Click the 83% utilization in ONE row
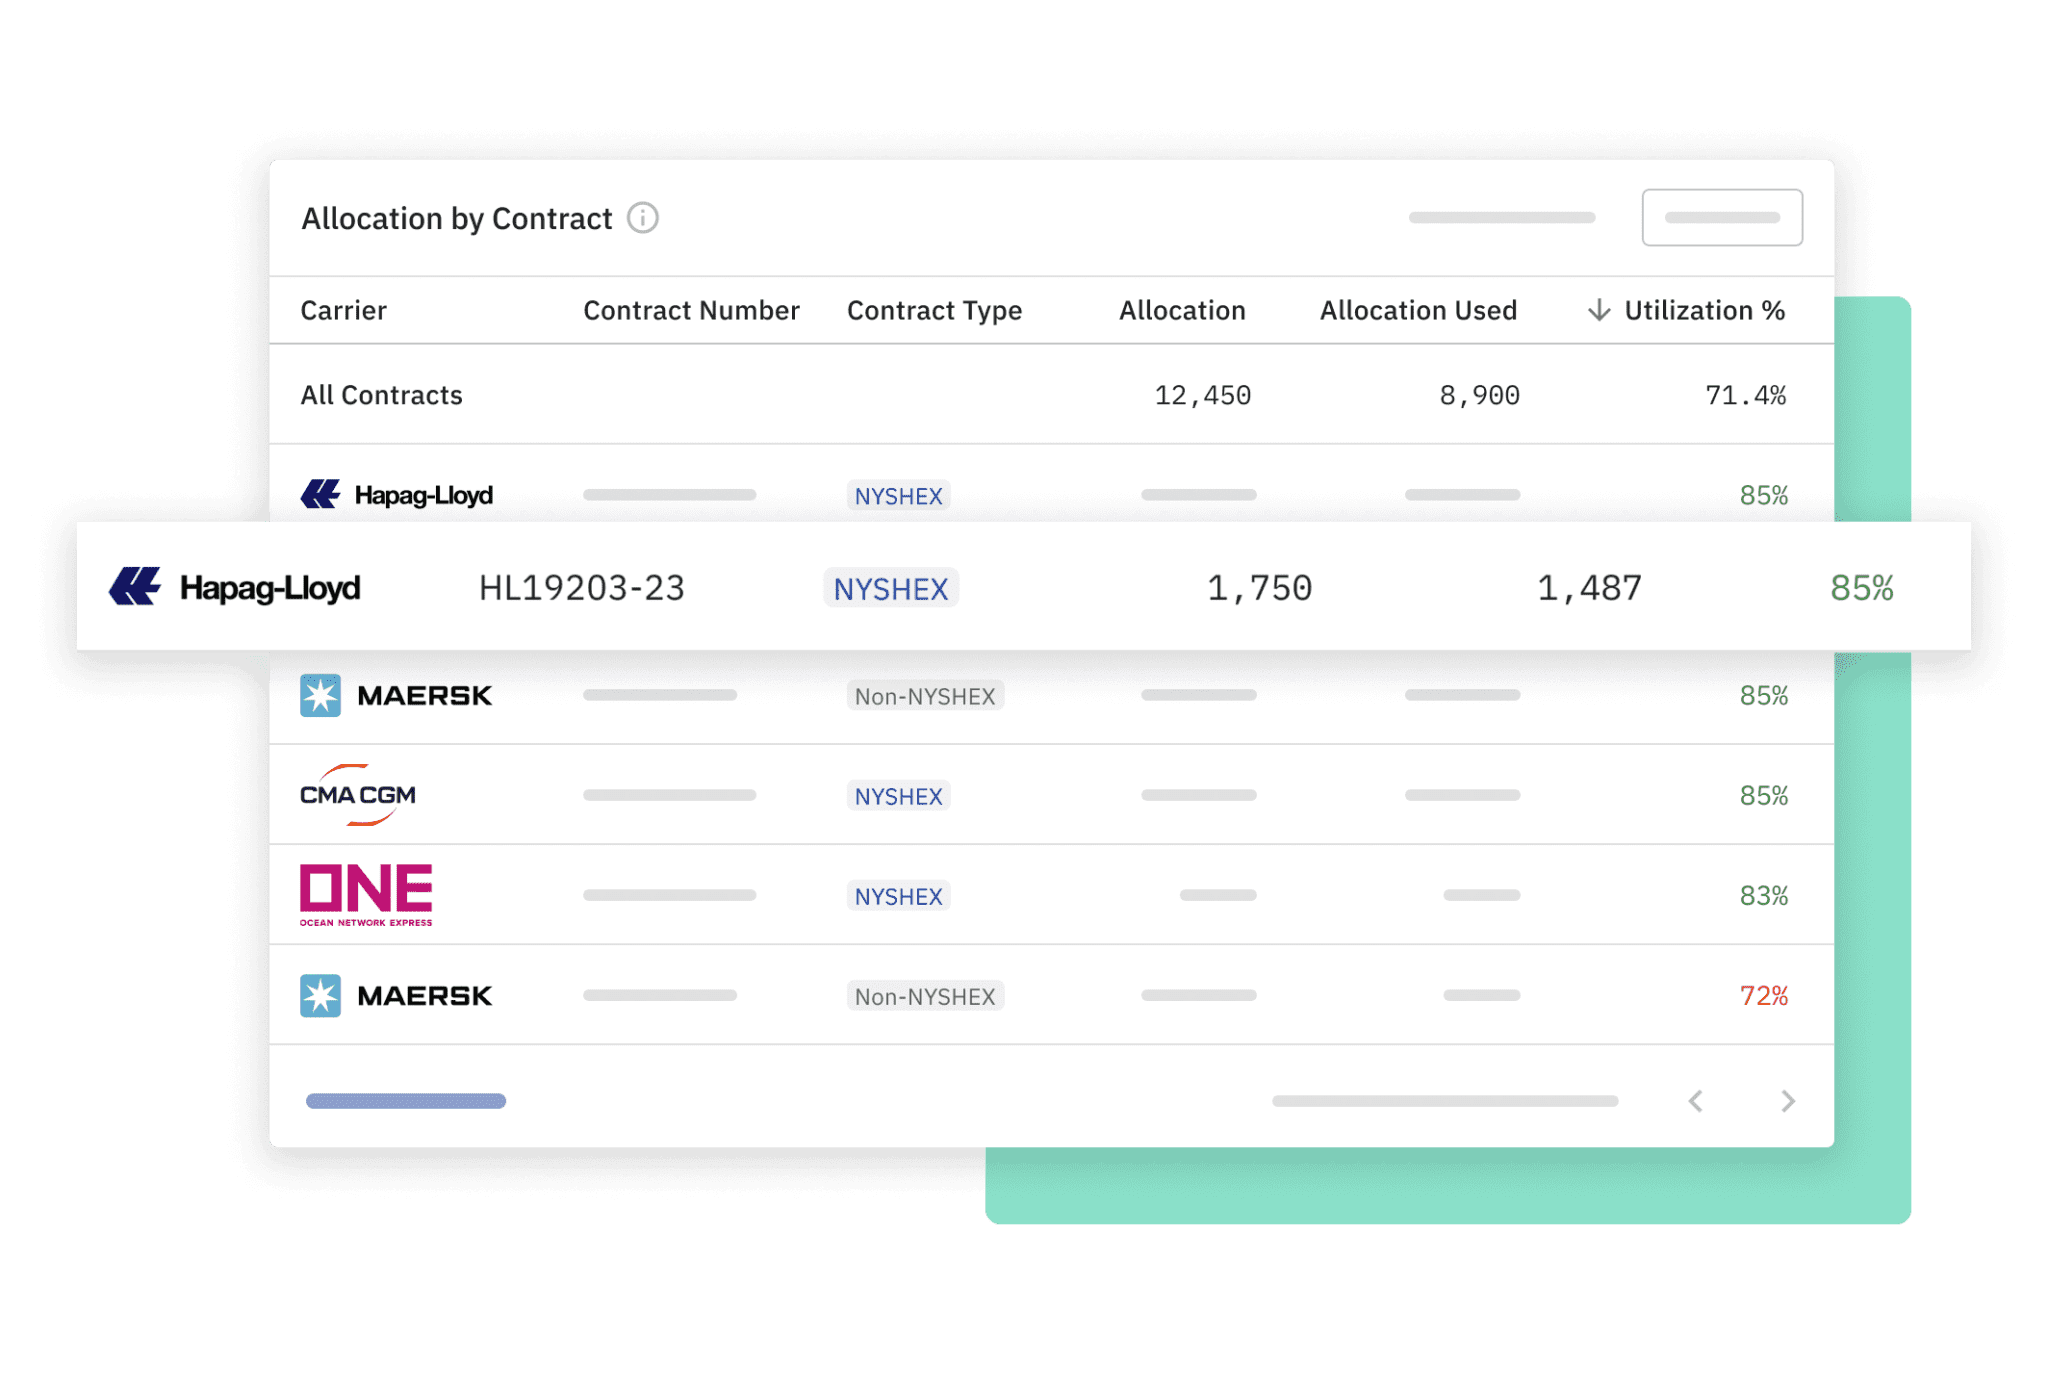 coord(1763,895)
